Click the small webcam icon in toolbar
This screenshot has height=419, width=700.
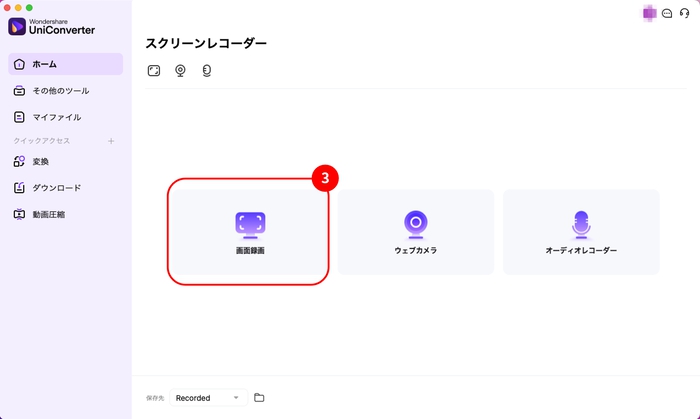coord(181,71)
